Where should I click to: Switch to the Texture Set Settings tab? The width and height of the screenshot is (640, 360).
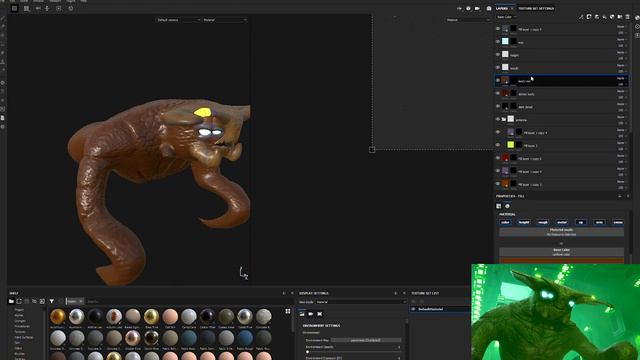(536, 8)
